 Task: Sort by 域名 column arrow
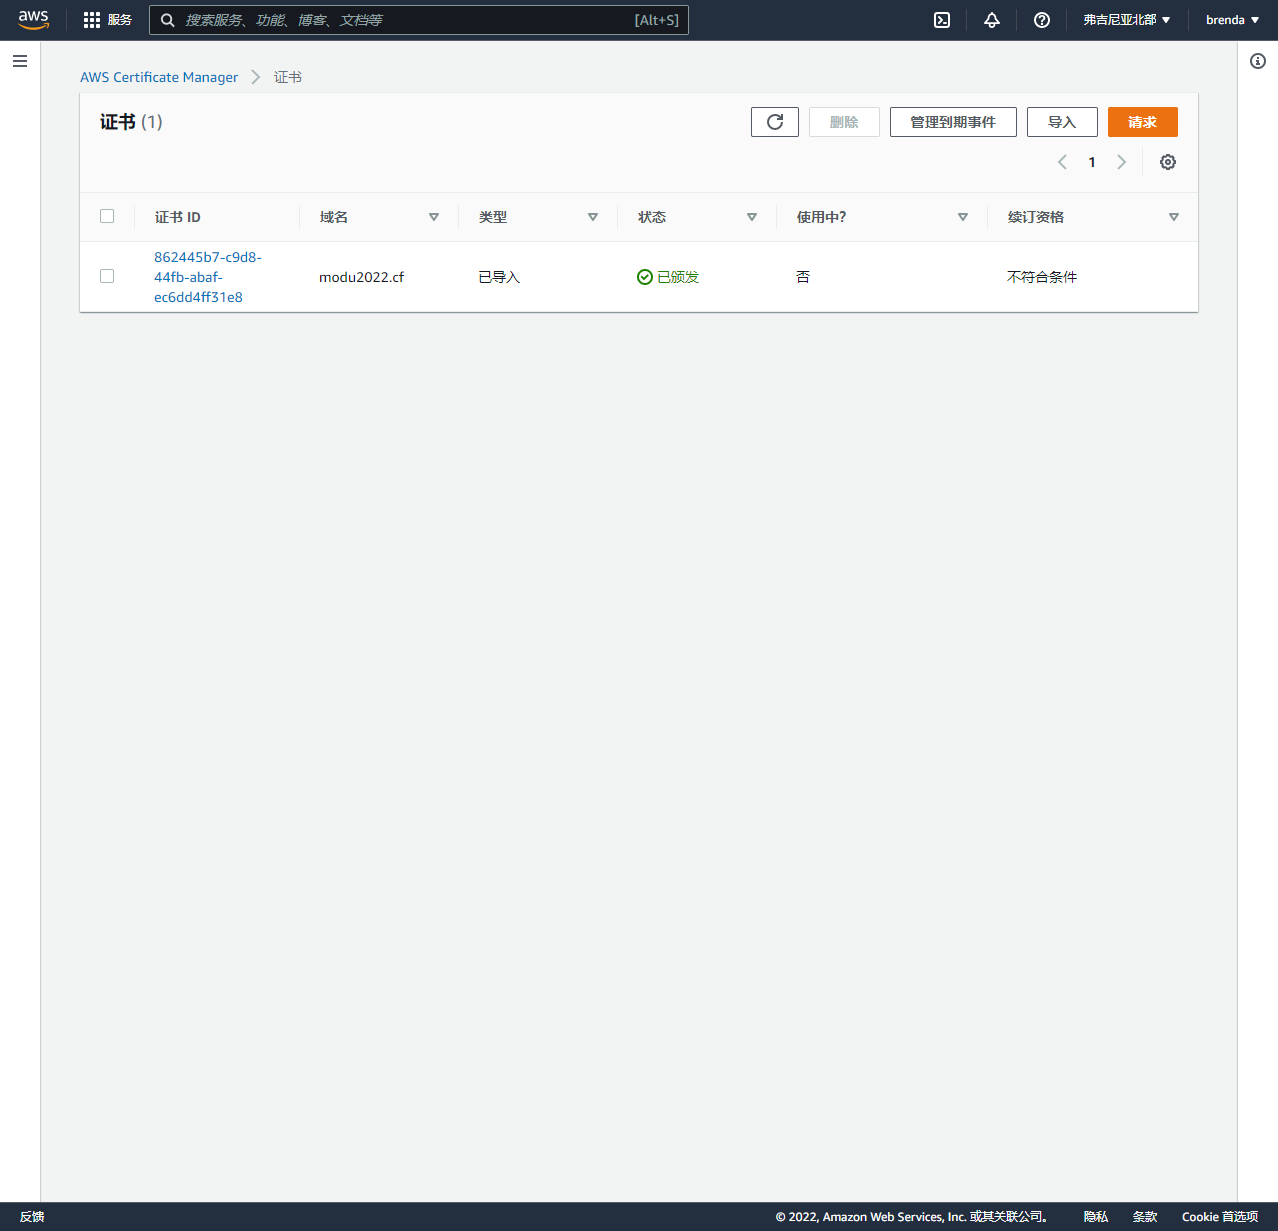click(434, 217)
